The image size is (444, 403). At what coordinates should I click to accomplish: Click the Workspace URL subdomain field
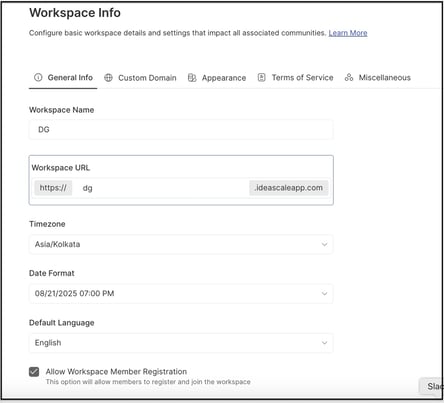(x=161, y=188)
